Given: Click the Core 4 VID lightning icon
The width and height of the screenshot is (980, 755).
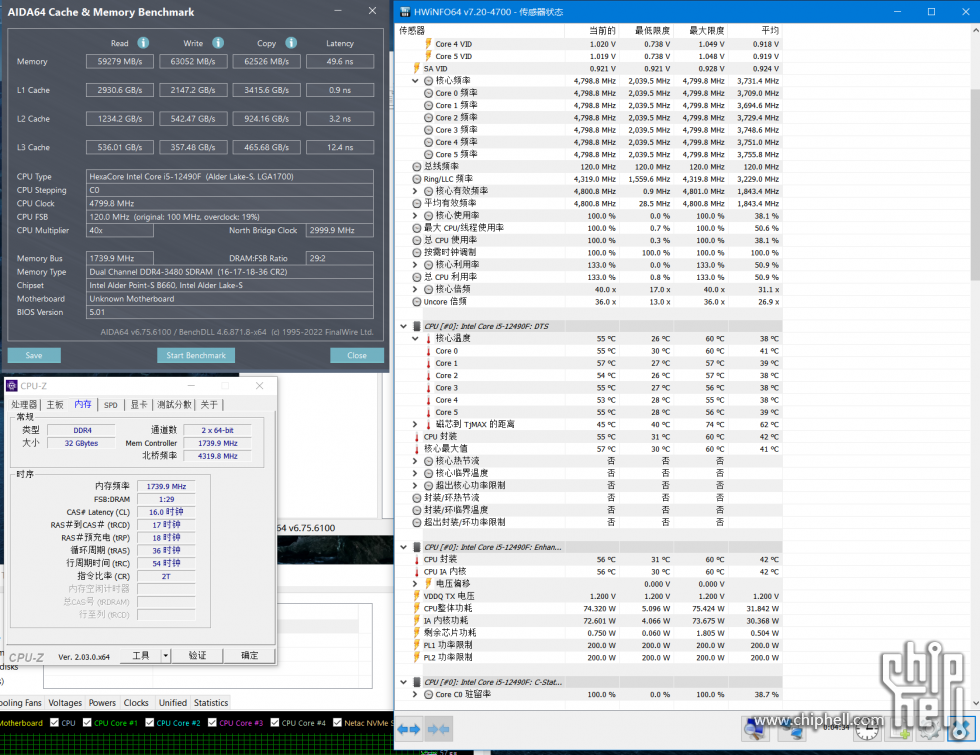Looking at the screenshot, I should 428,44.
